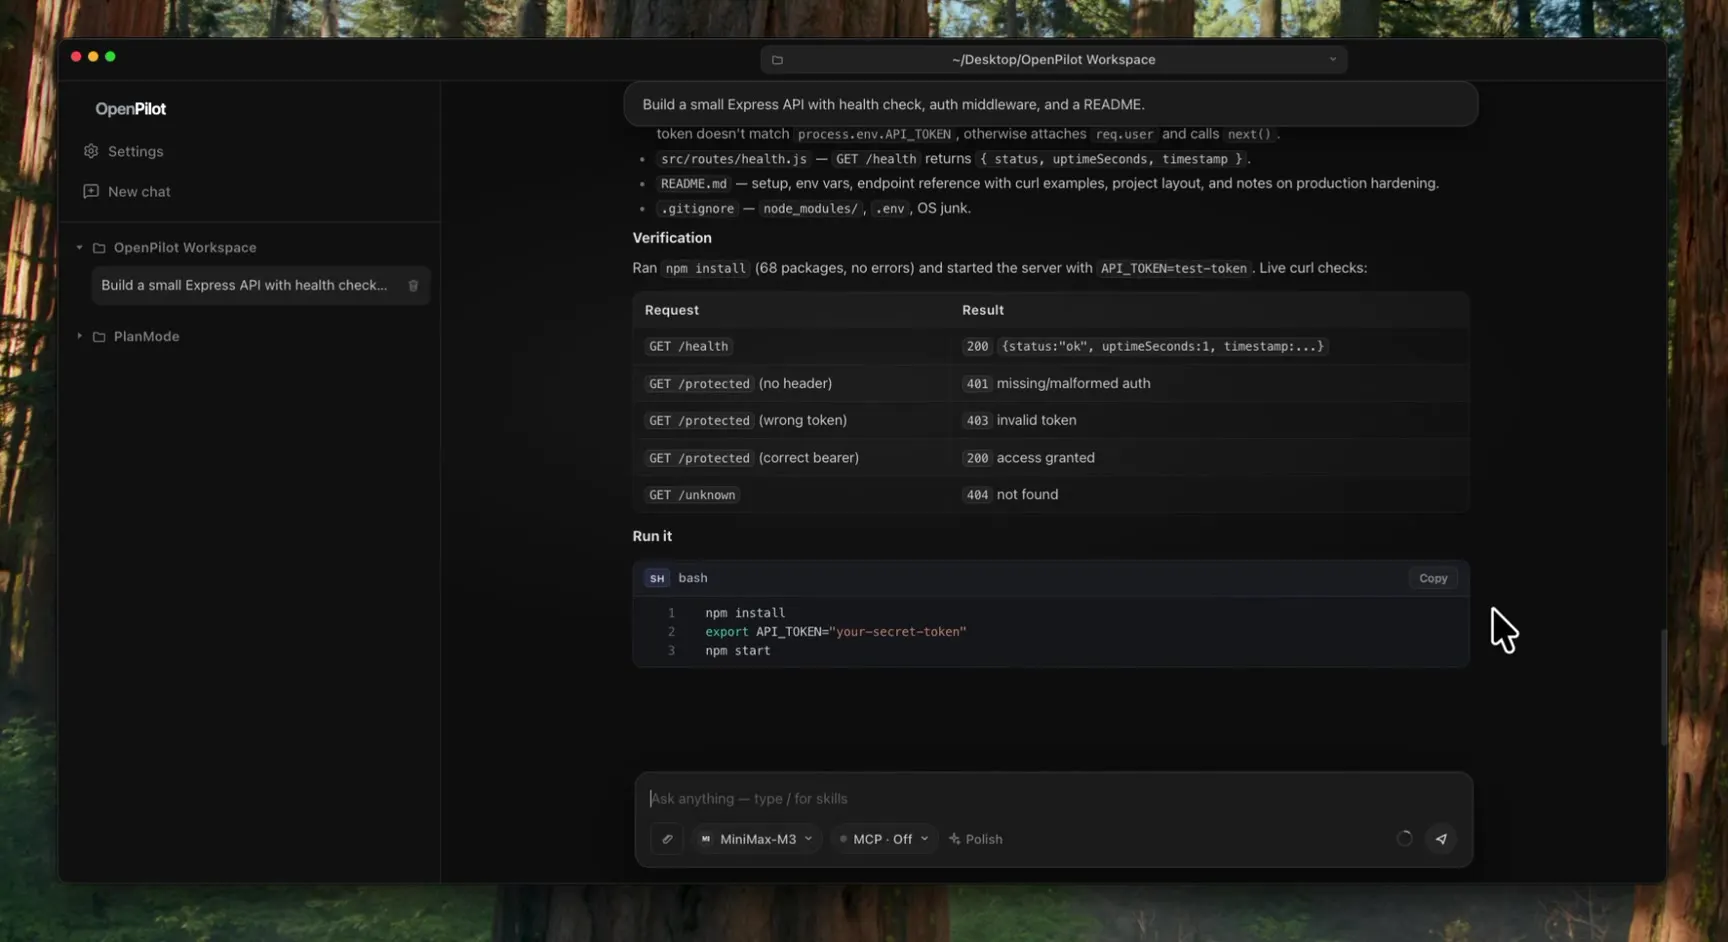Viewport: 1728px width, 942px height.
Task: Click the "Verification" heading
Action: pos(672,238)
